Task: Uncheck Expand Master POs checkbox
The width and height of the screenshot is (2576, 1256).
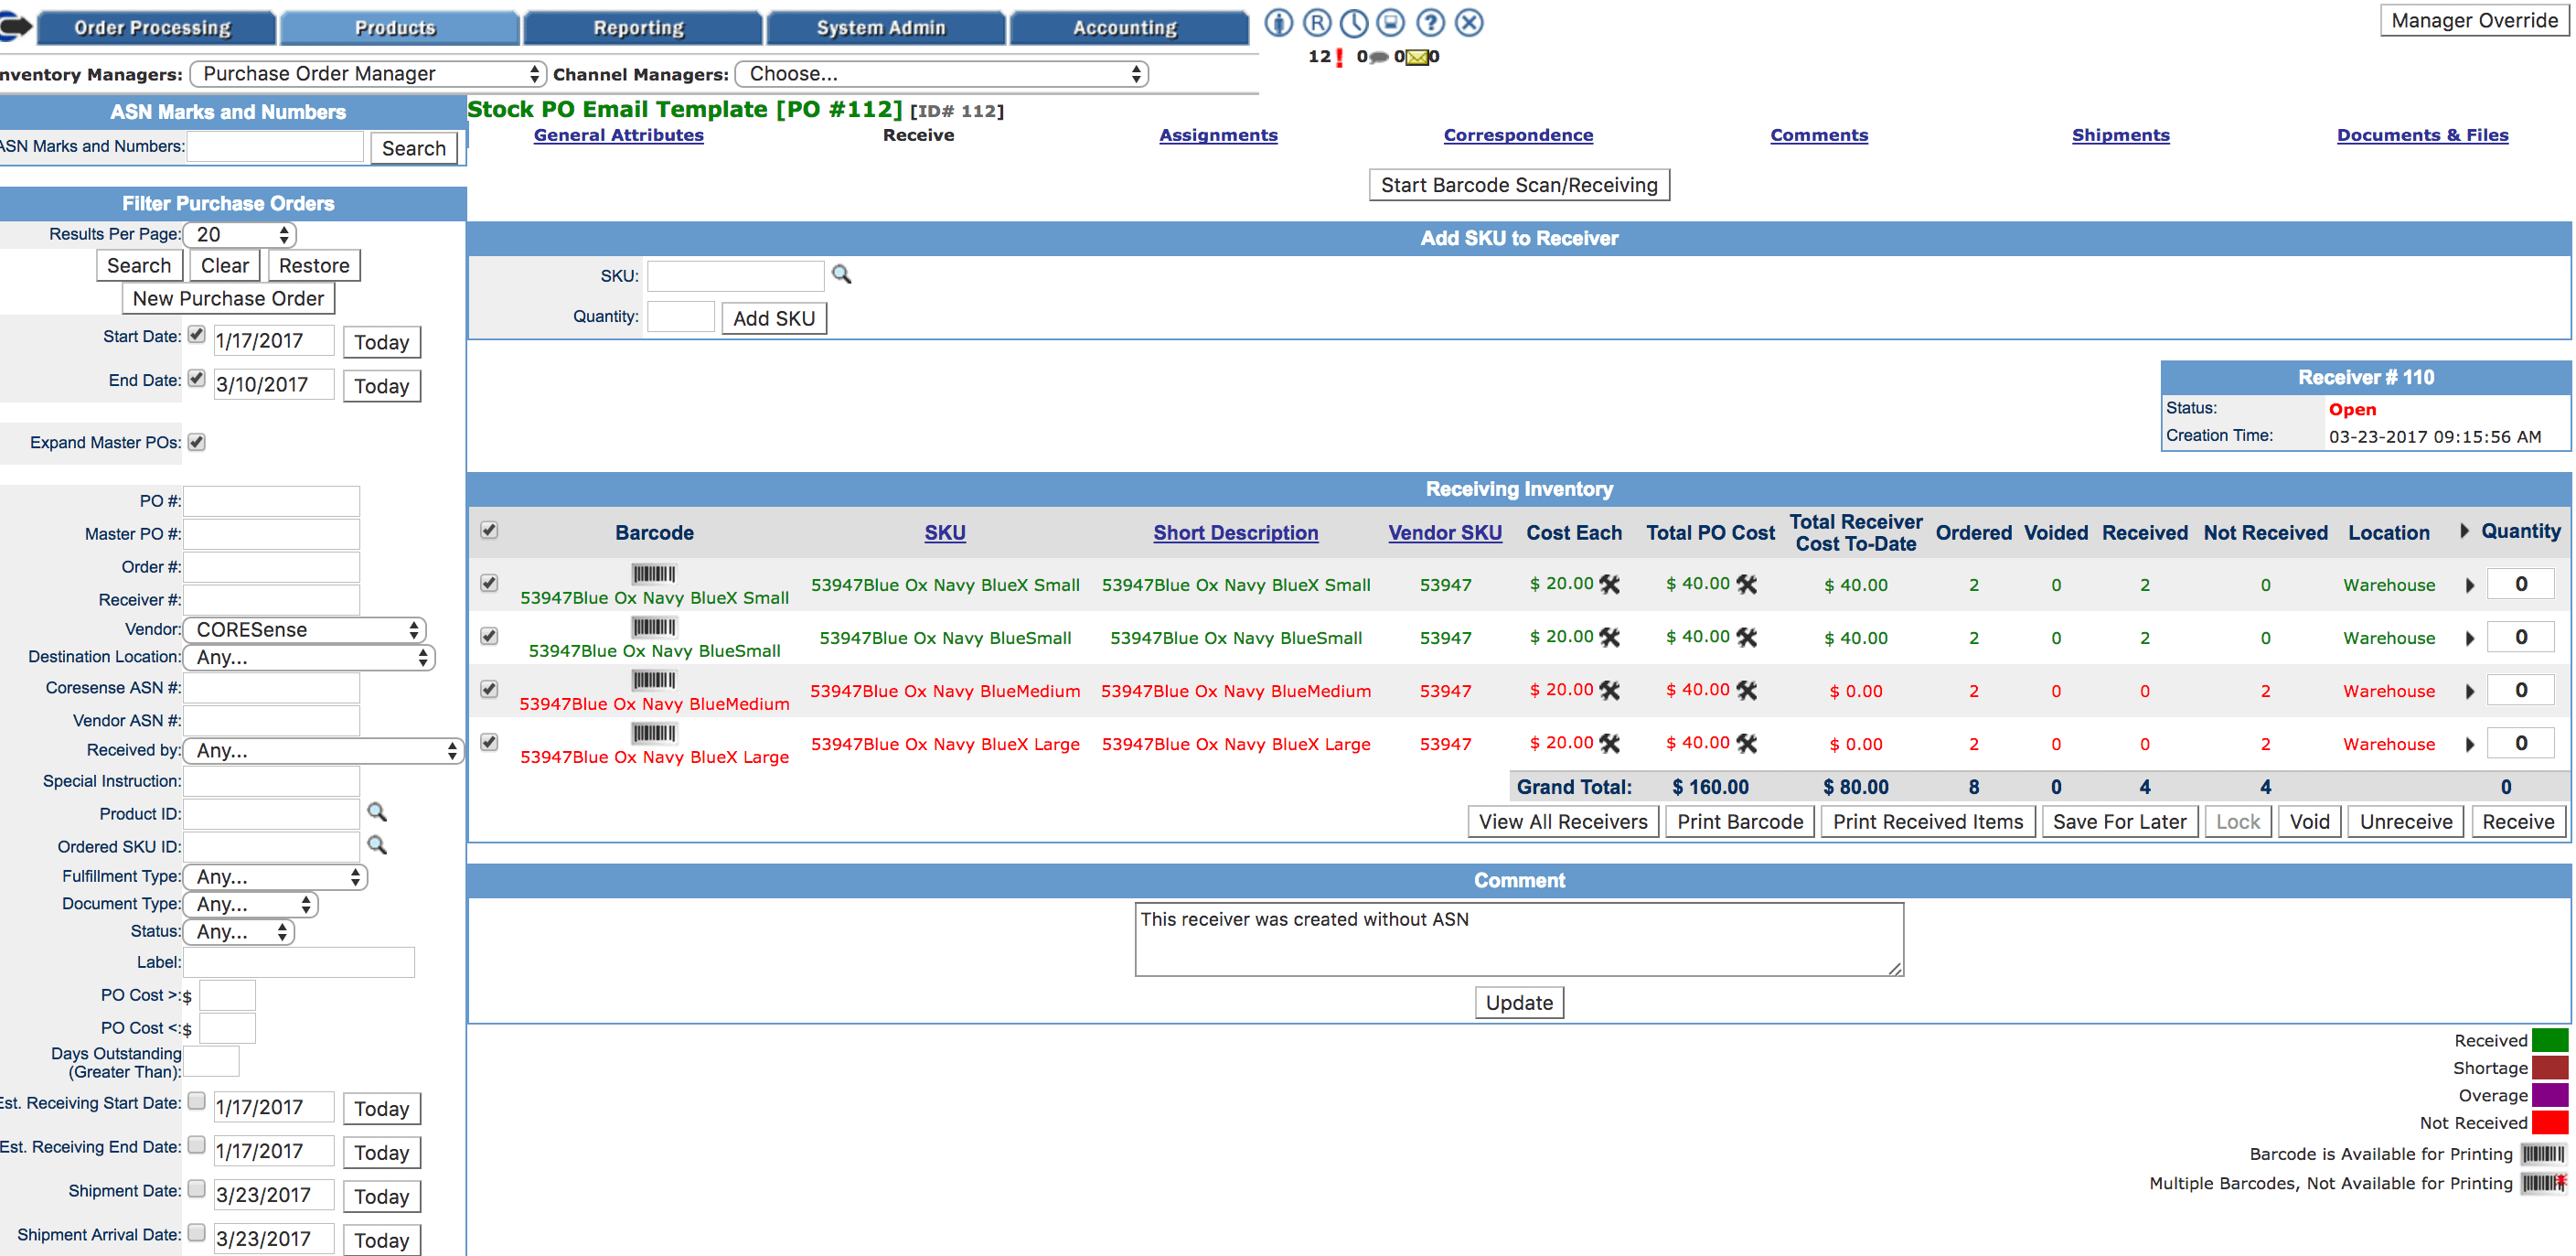Action: pyautogui.click(x=197, y=442)
